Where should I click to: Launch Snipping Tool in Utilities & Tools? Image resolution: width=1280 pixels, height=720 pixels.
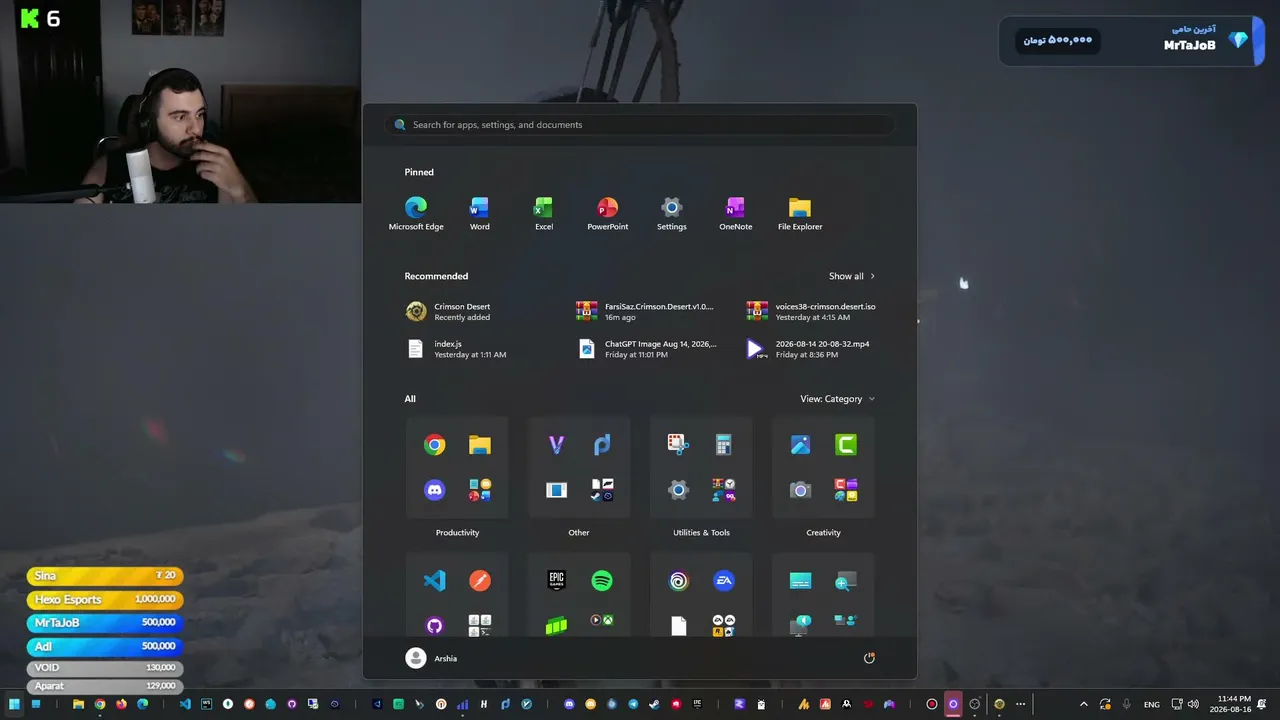(x=678, y=445)
